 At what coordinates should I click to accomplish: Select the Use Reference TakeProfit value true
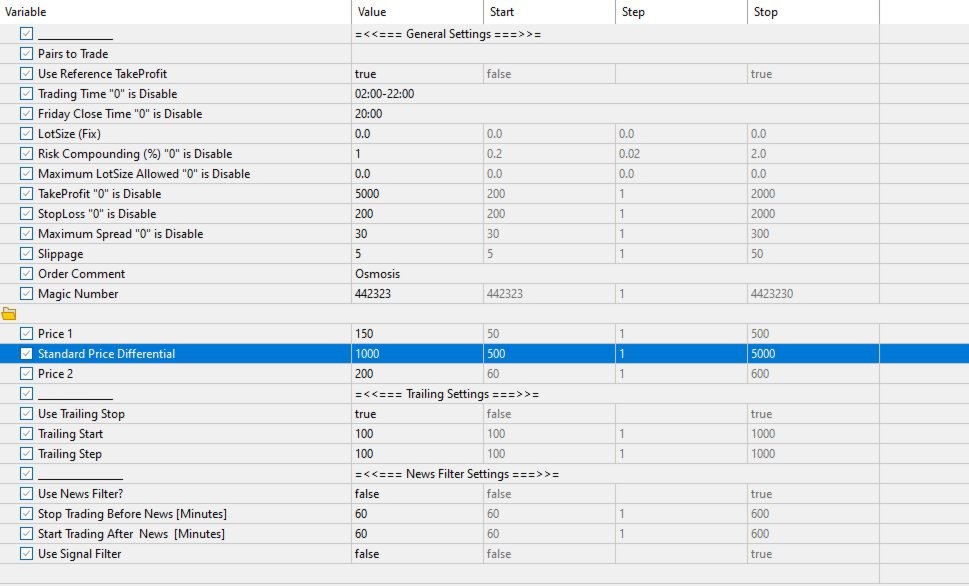(x=365, y=74)
